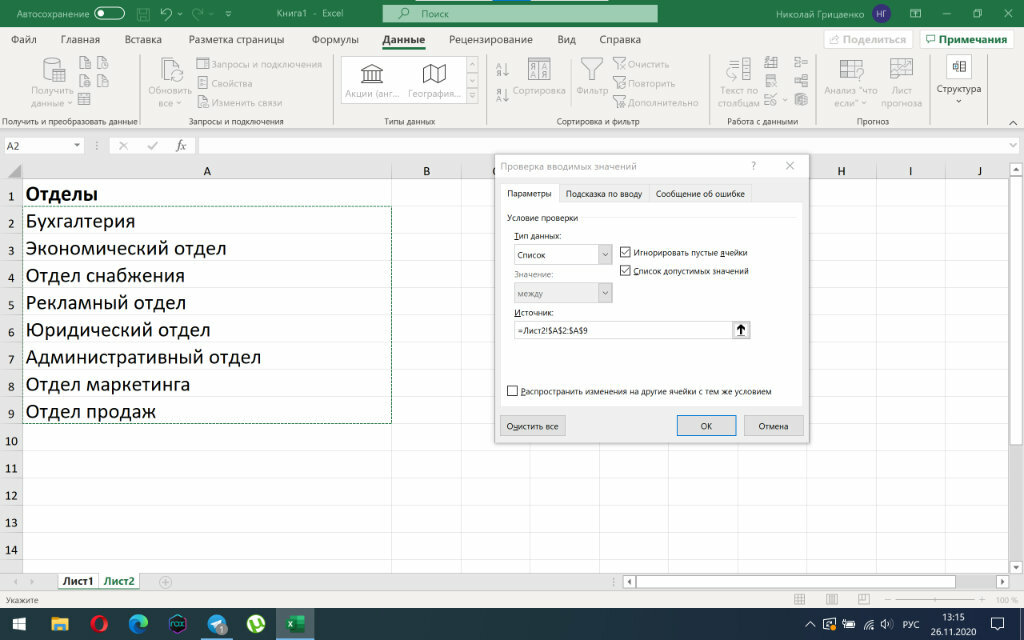Switch to the Вставка tab
The height and width of the screenshot is (640, 1024).
pyautogui.click(x=143, y=39)
